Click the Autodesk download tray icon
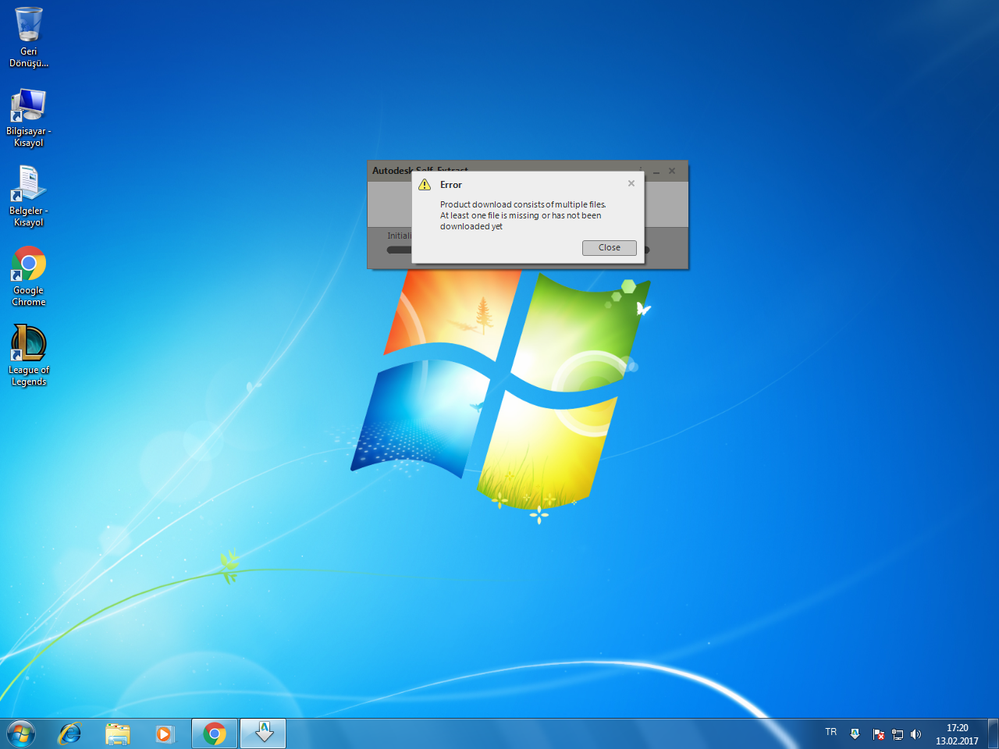Image resolution: width=999 pixels, height=749 pixels. tap(855, 734)
